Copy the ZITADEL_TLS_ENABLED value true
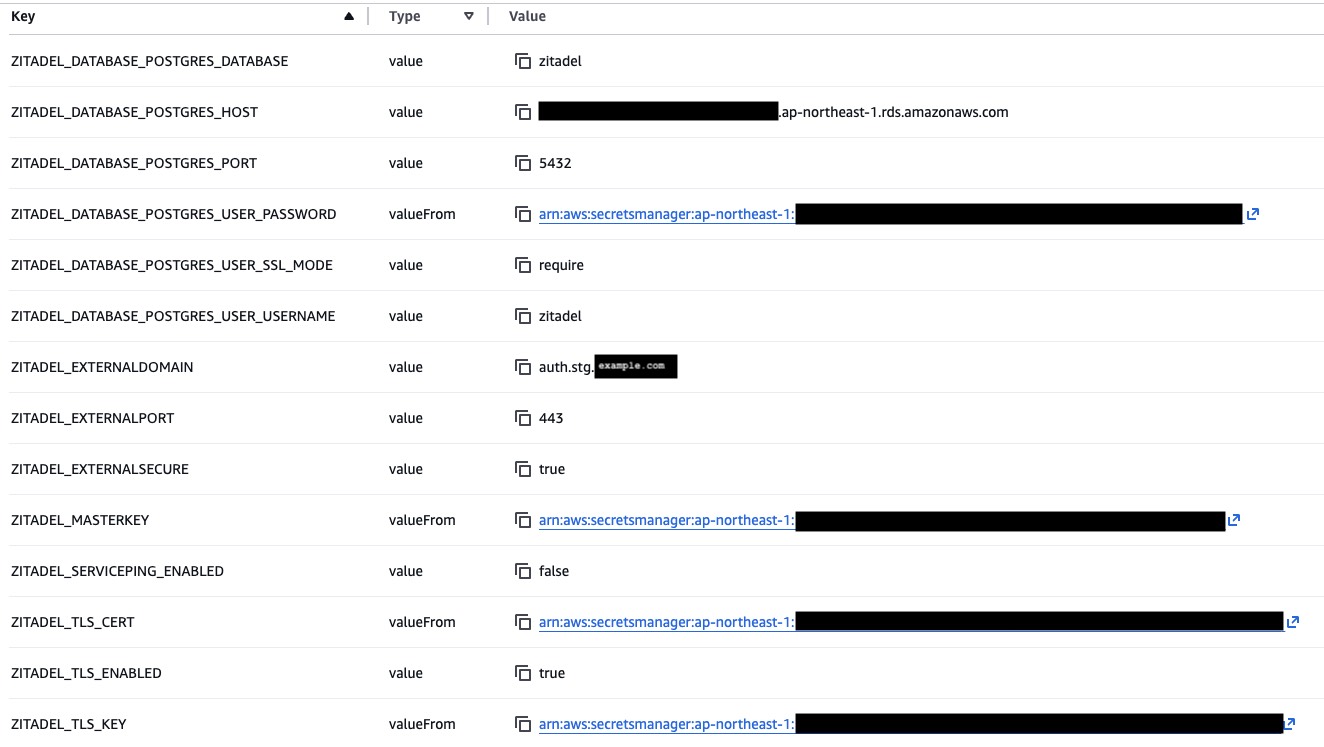The width and height of the screenshot is (1324, 747). [522, 674]
